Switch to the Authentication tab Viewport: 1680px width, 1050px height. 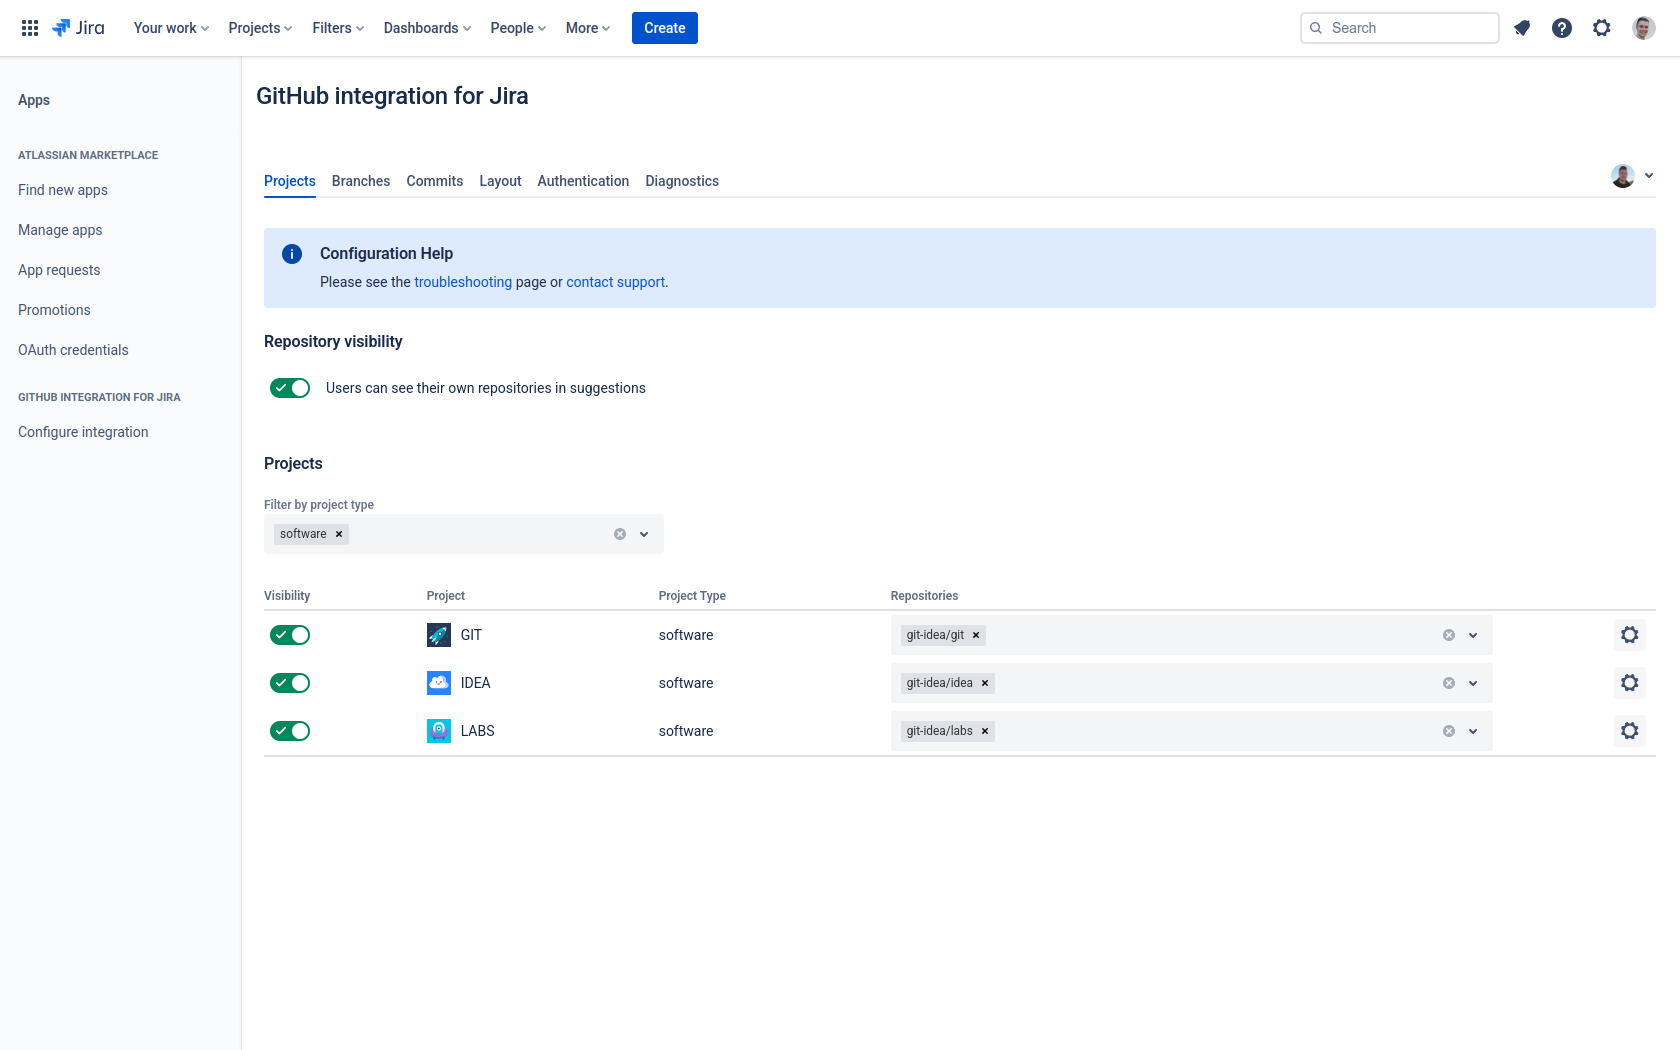pos(583,181)
